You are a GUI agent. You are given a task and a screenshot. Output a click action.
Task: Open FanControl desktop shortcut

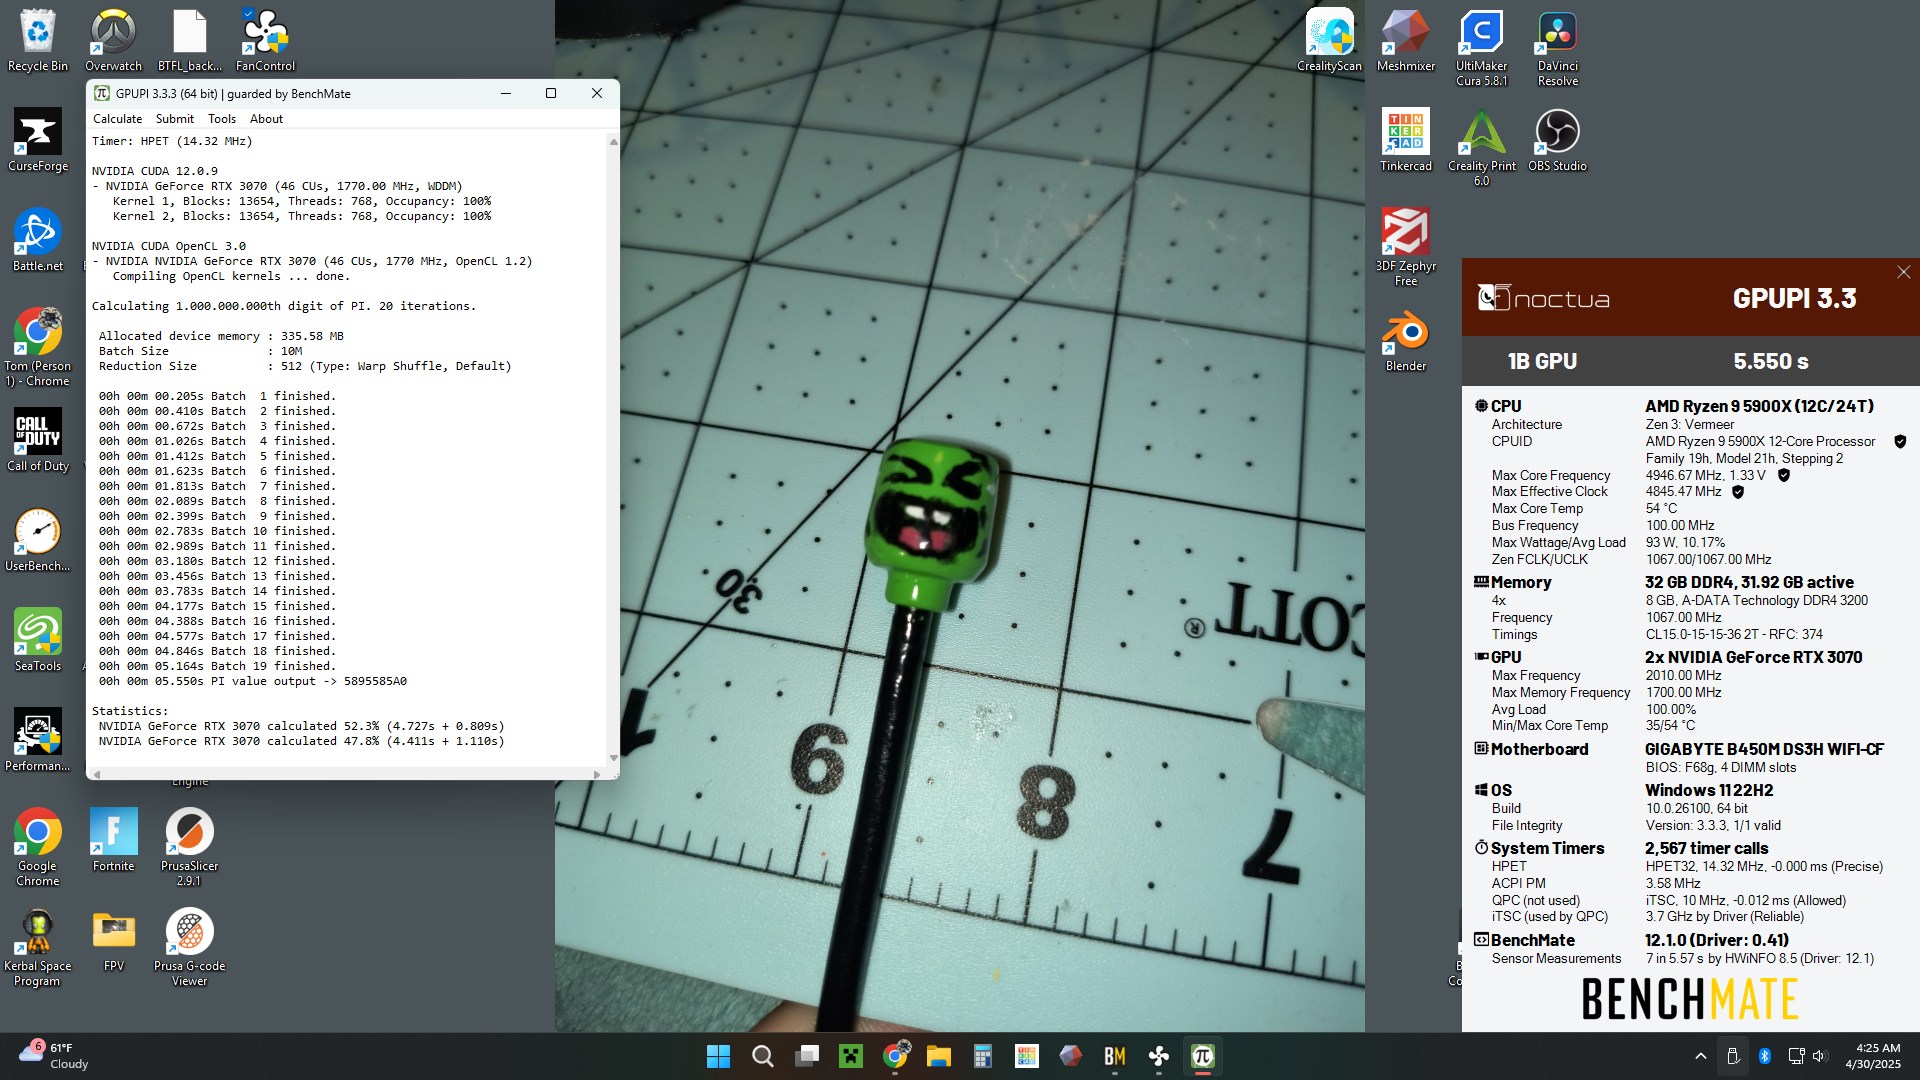pos(265,40)
